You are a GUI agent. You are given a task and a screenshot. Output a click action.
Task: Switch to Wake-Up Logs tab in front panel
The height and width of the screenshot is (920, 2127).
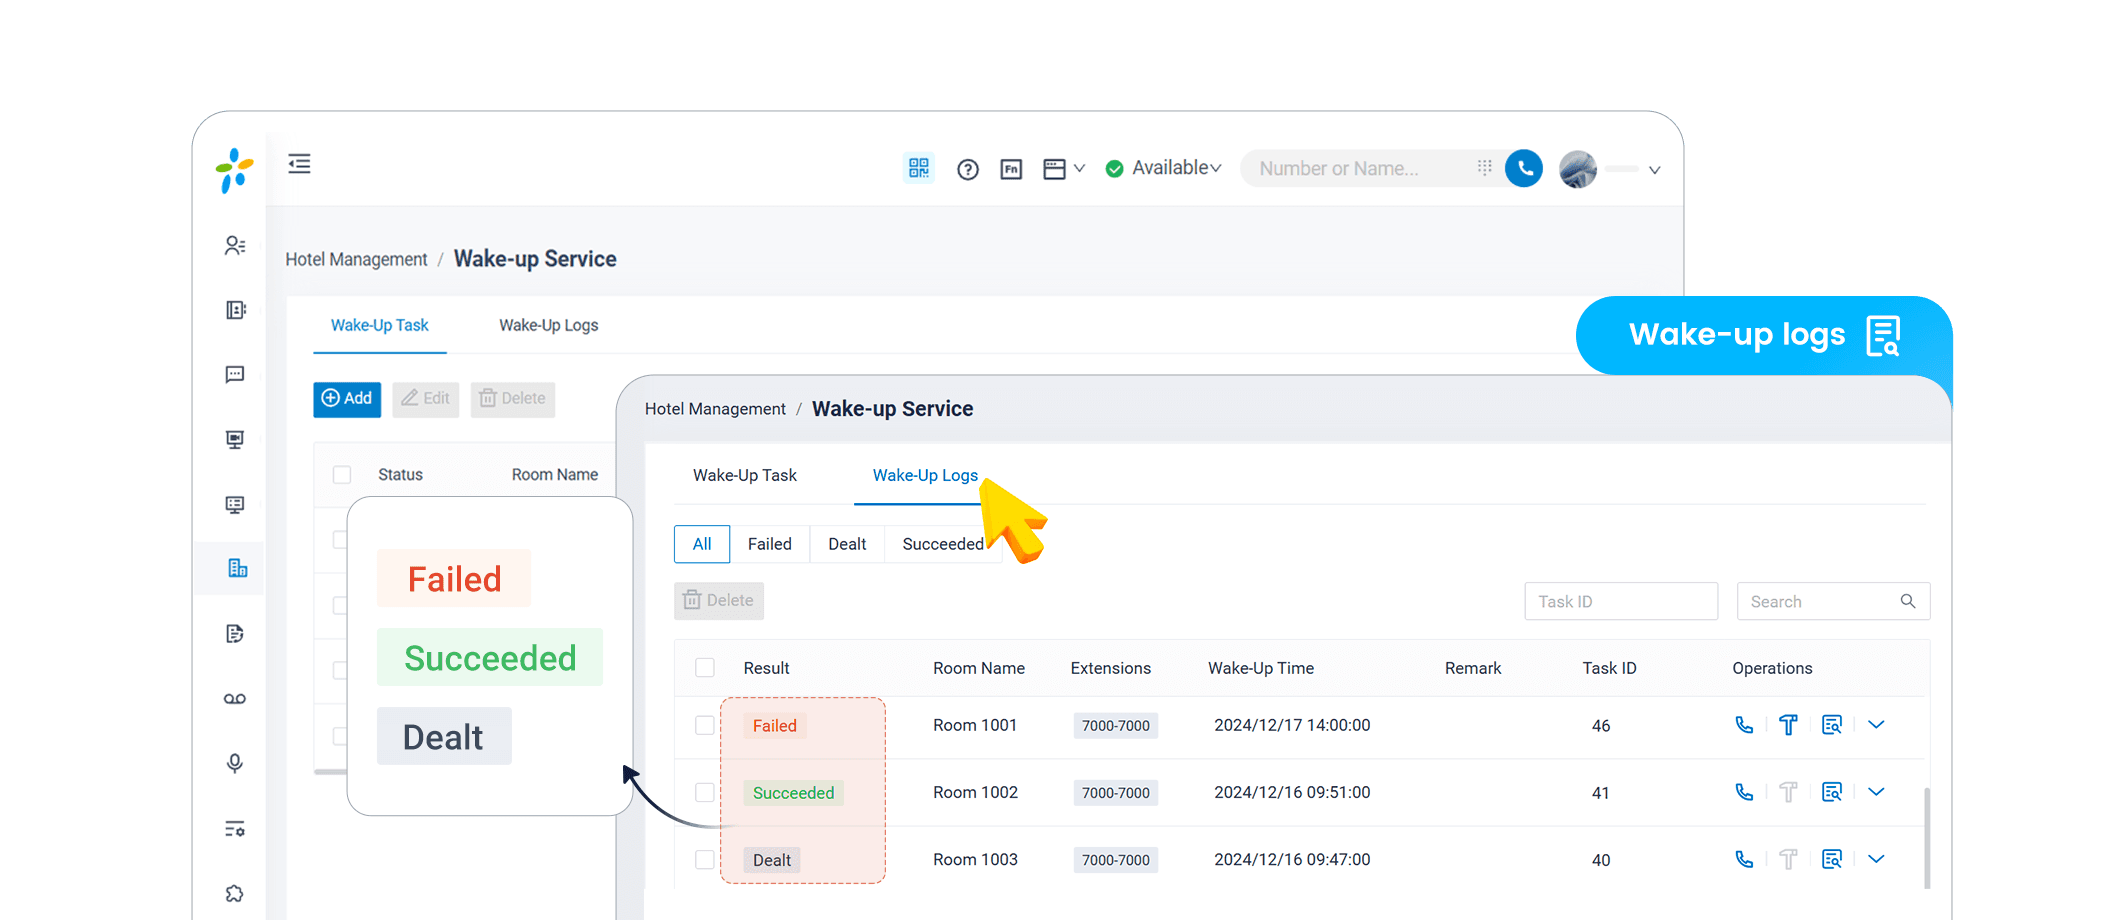pyautogui.click(x=925, y=475)
